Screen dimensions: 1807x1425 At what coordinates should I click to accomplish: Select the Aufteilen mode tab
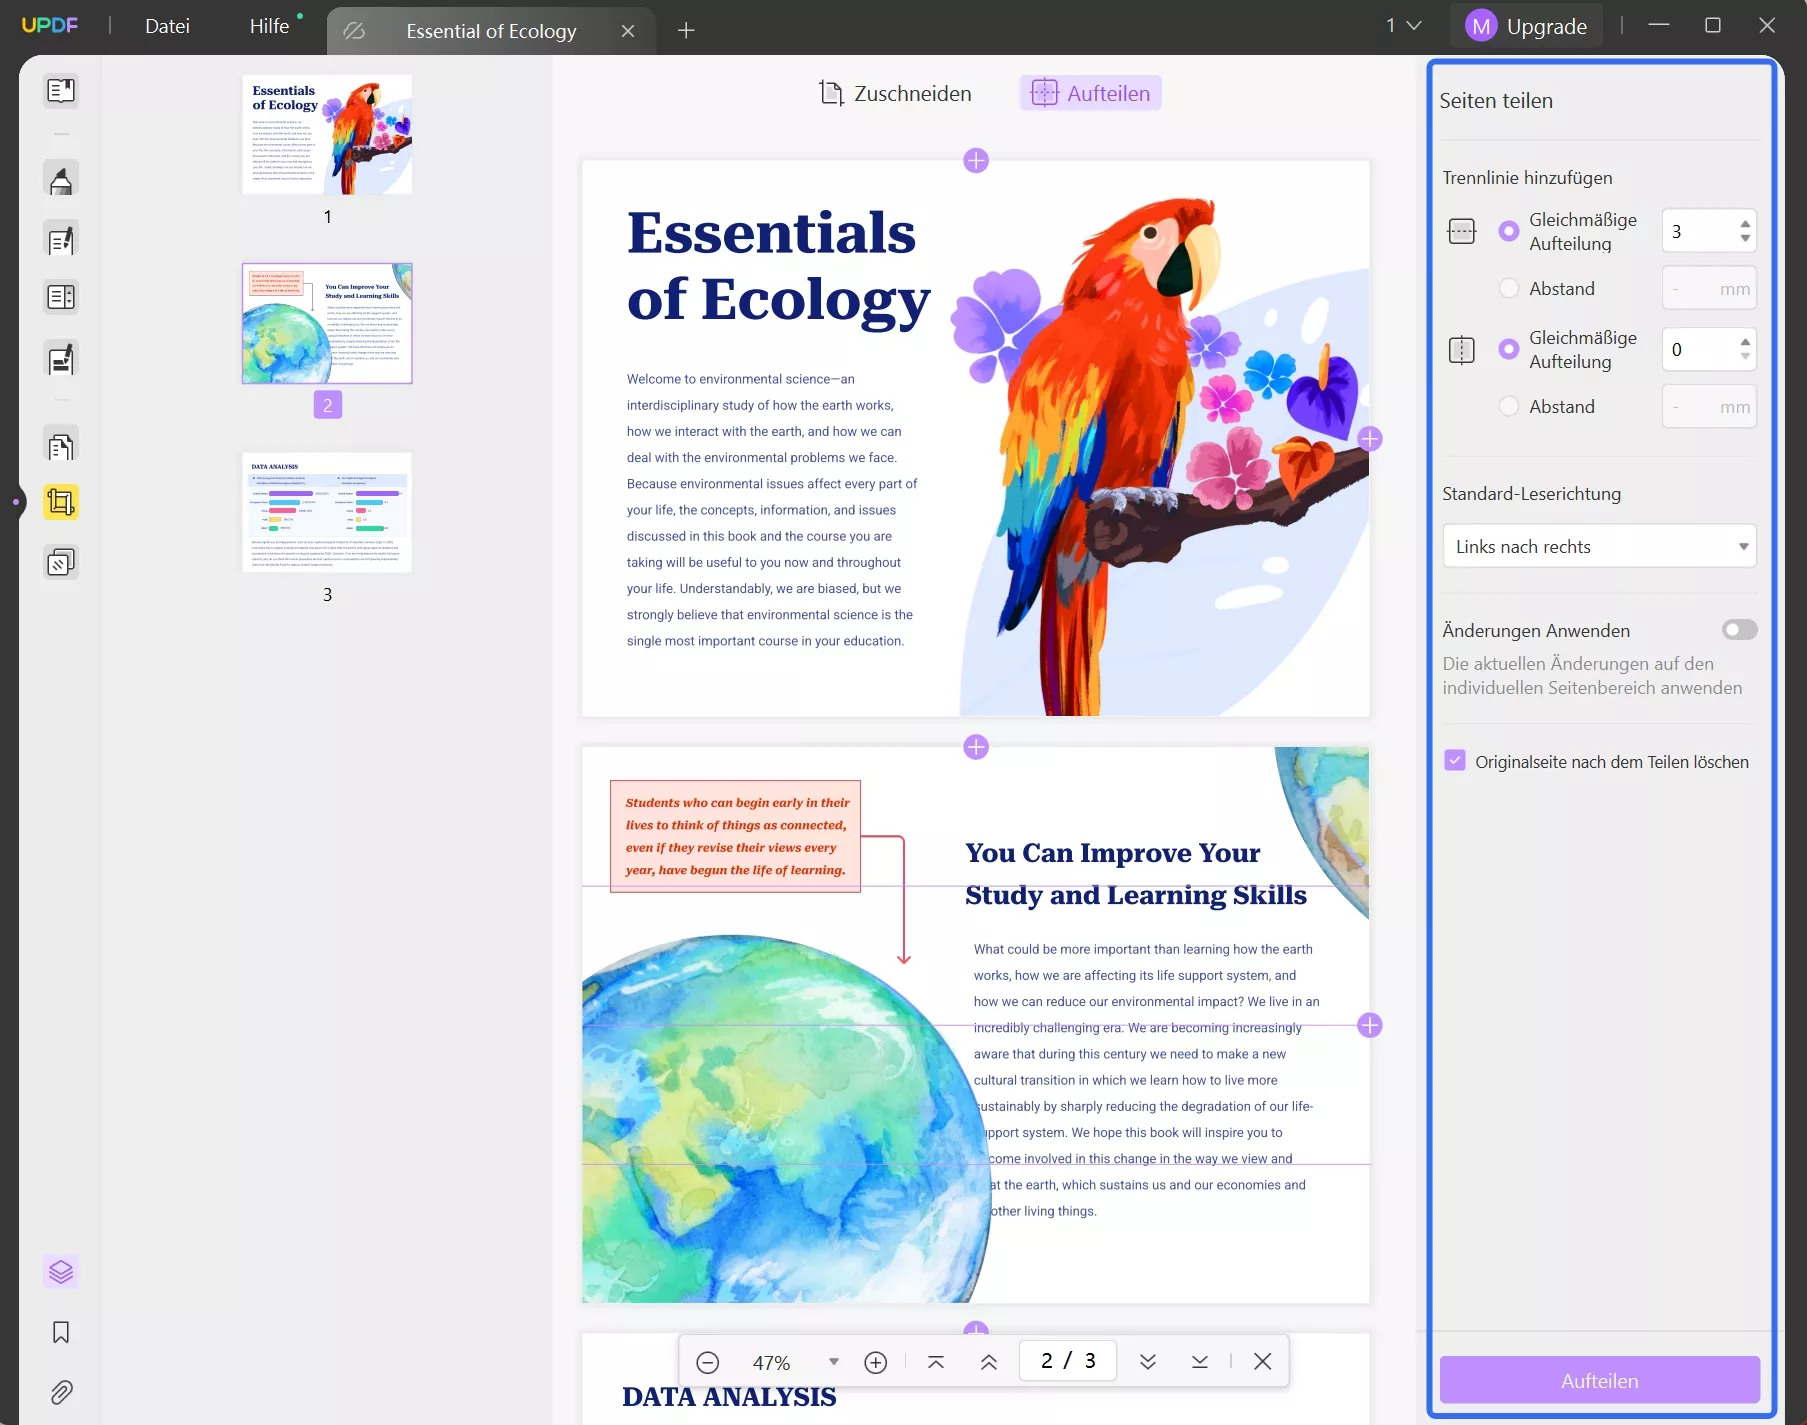click(x=1090, y=93)
